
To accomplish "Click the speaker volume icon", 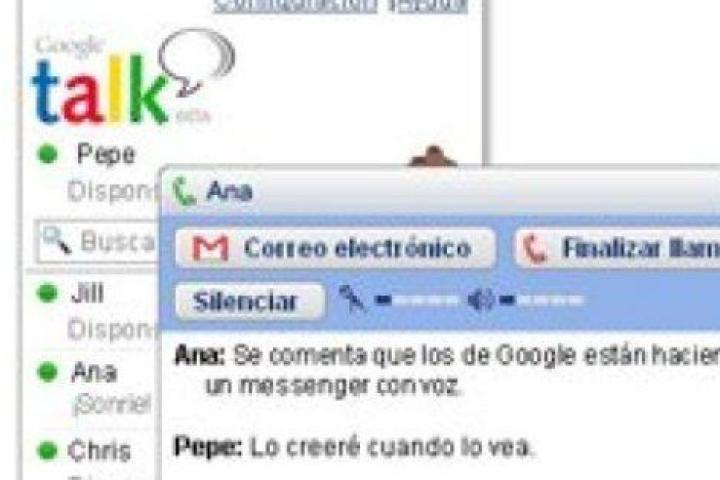I will (481, 300).
